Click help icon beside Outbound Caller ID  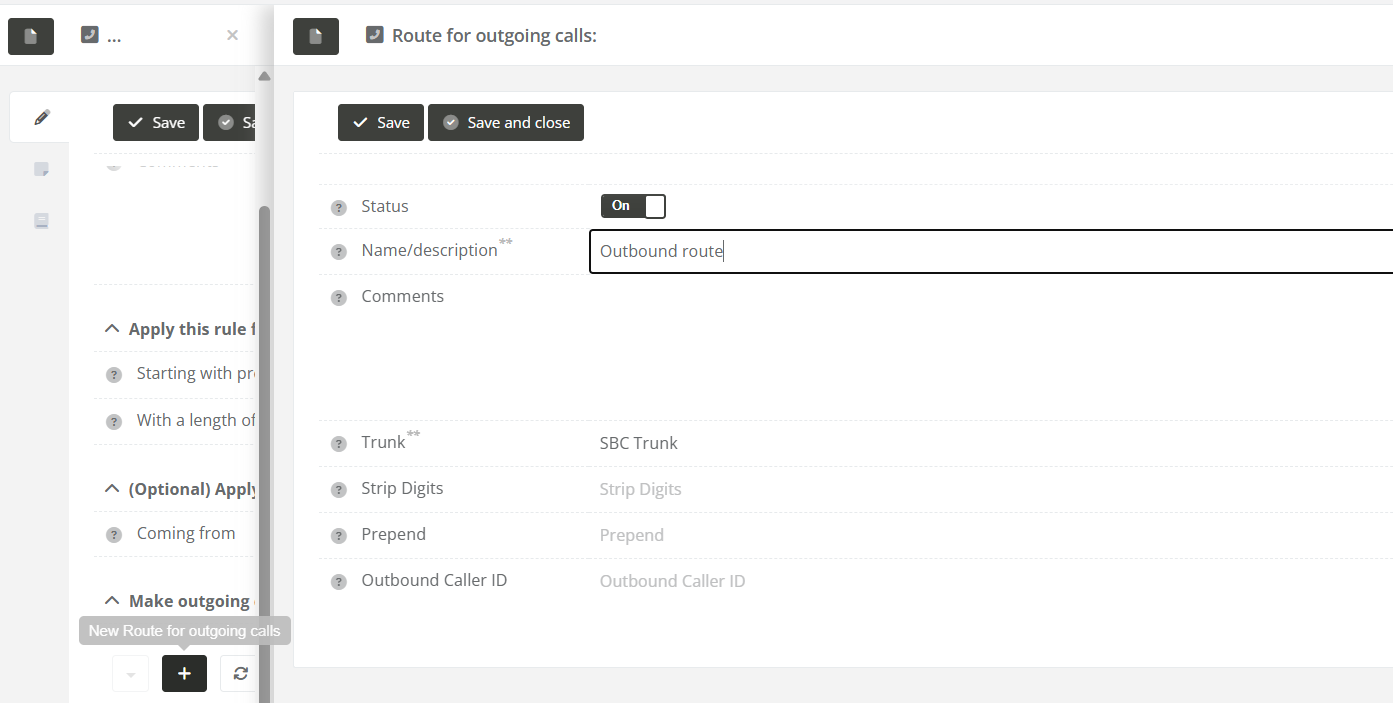pyautogui.click(x=339, y=582)
